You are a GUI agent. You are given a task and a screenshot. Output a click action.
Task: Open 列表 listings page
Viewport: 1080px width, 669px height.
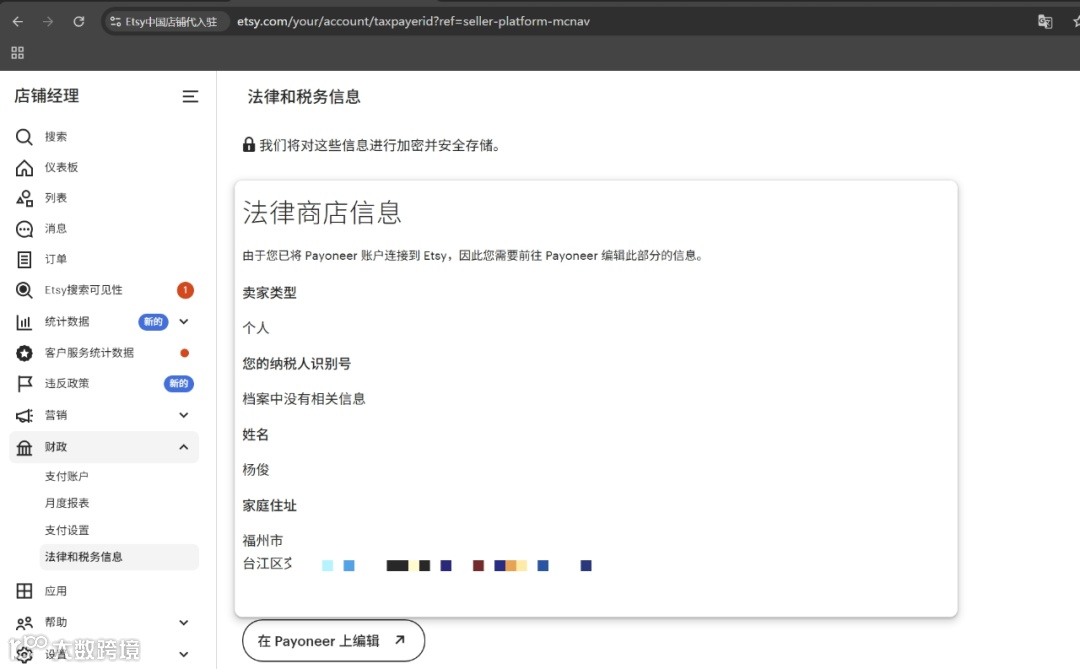[56, 198]
